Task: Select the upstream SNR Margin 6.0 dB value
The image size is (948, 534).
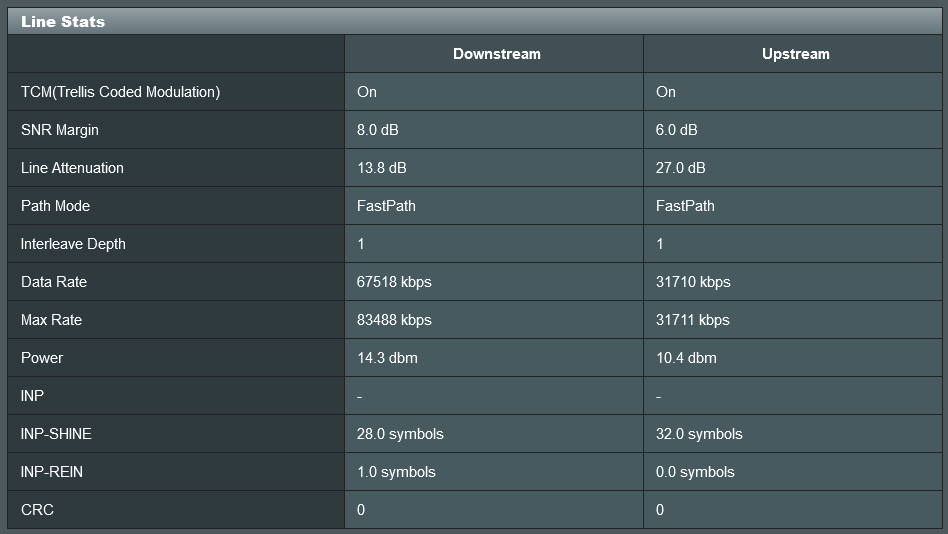Action: tap(677, 130)
